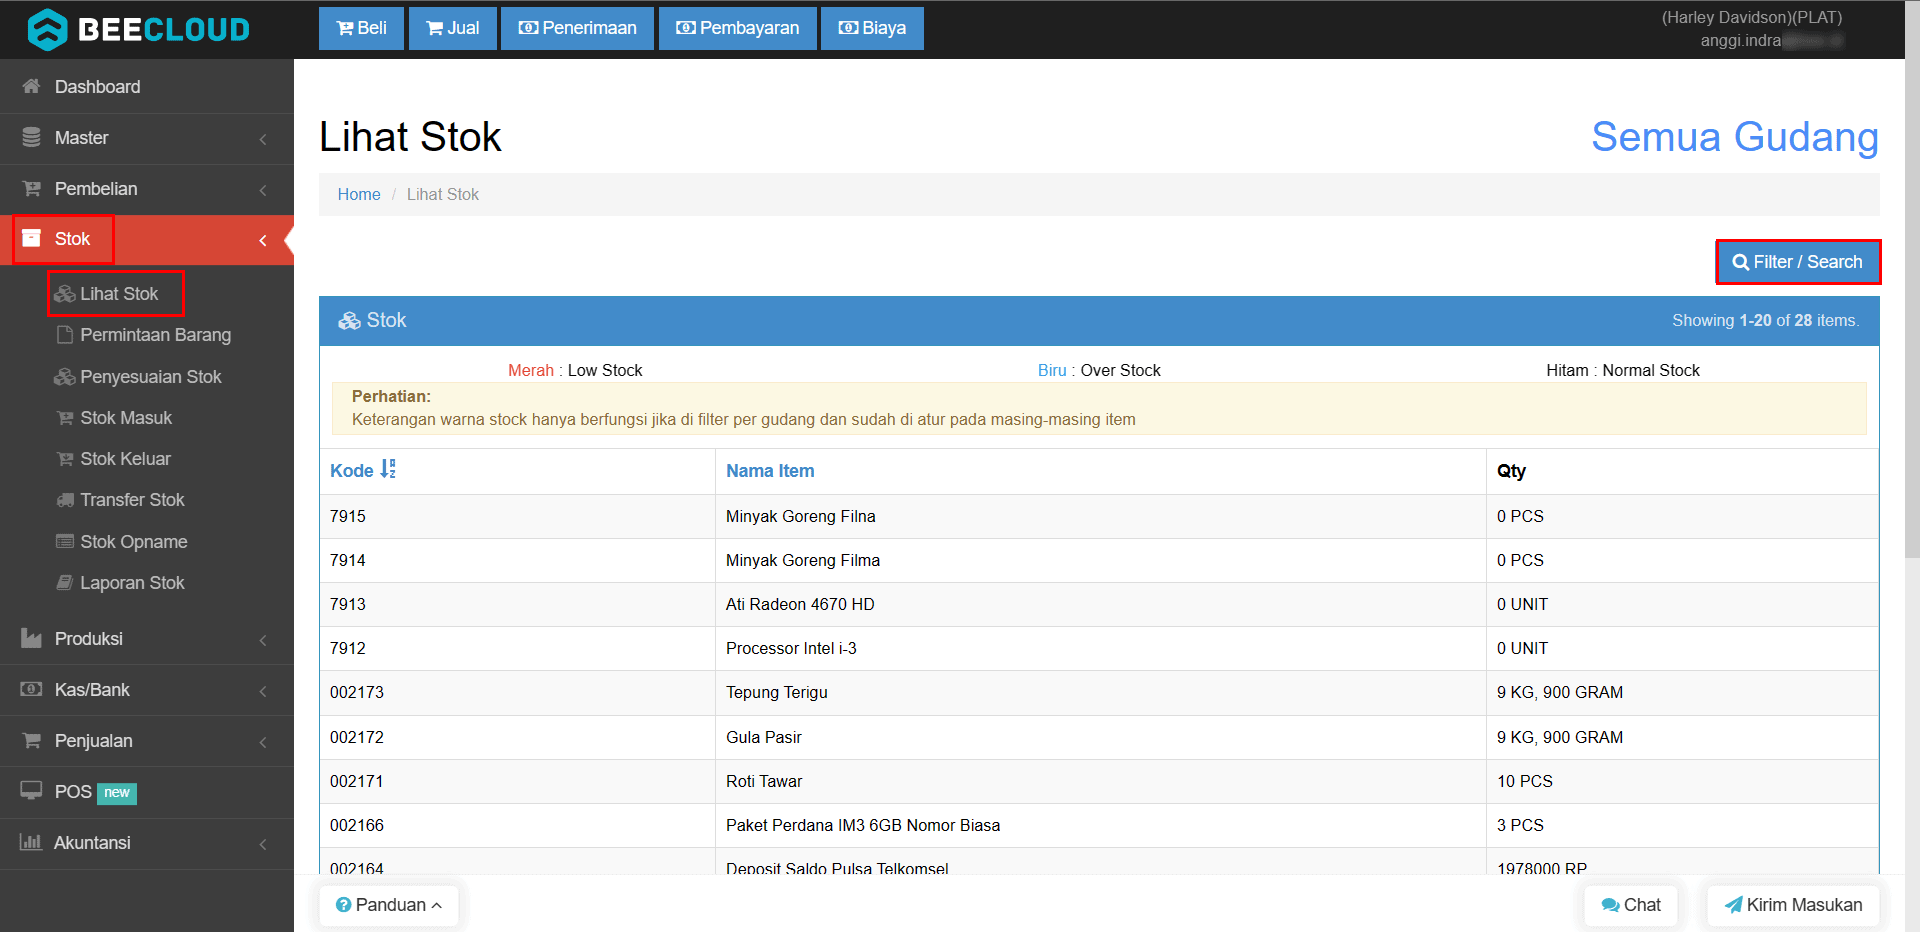Collapse the Stok menu section

click(x=263, y=240)
